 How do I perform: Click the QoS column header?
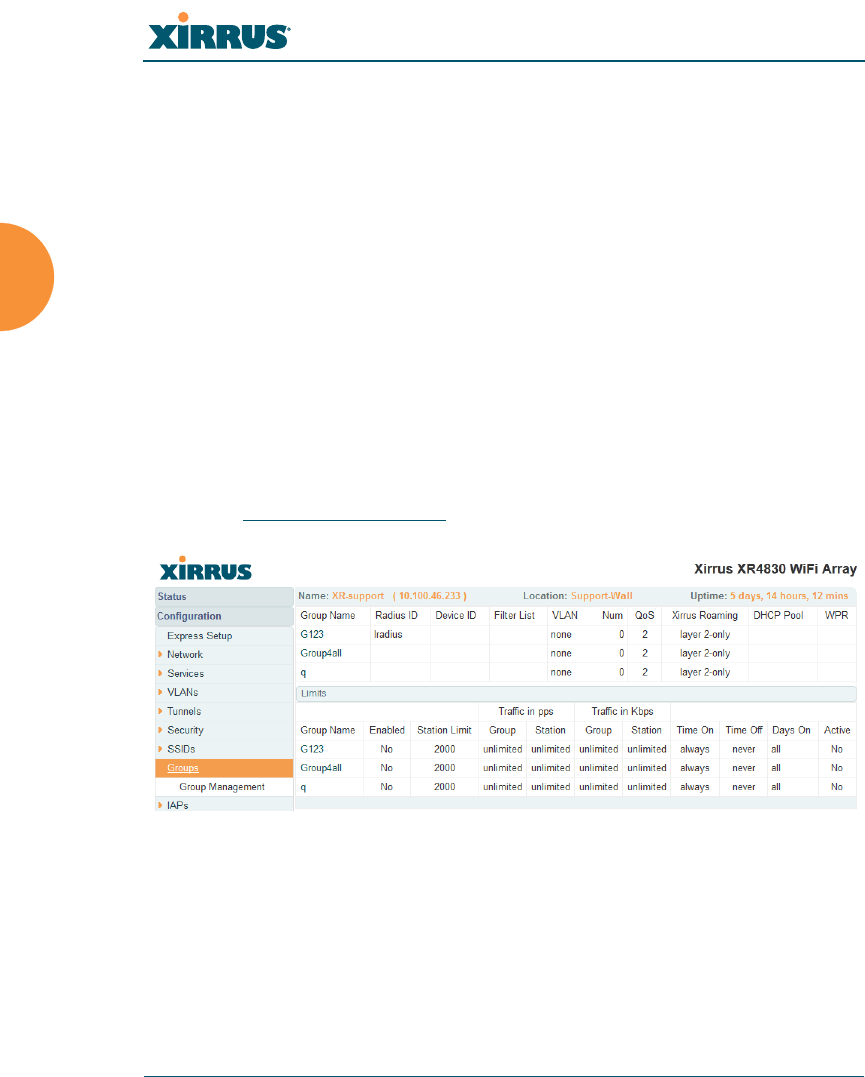pyautogui.click(x=644, y=615)
